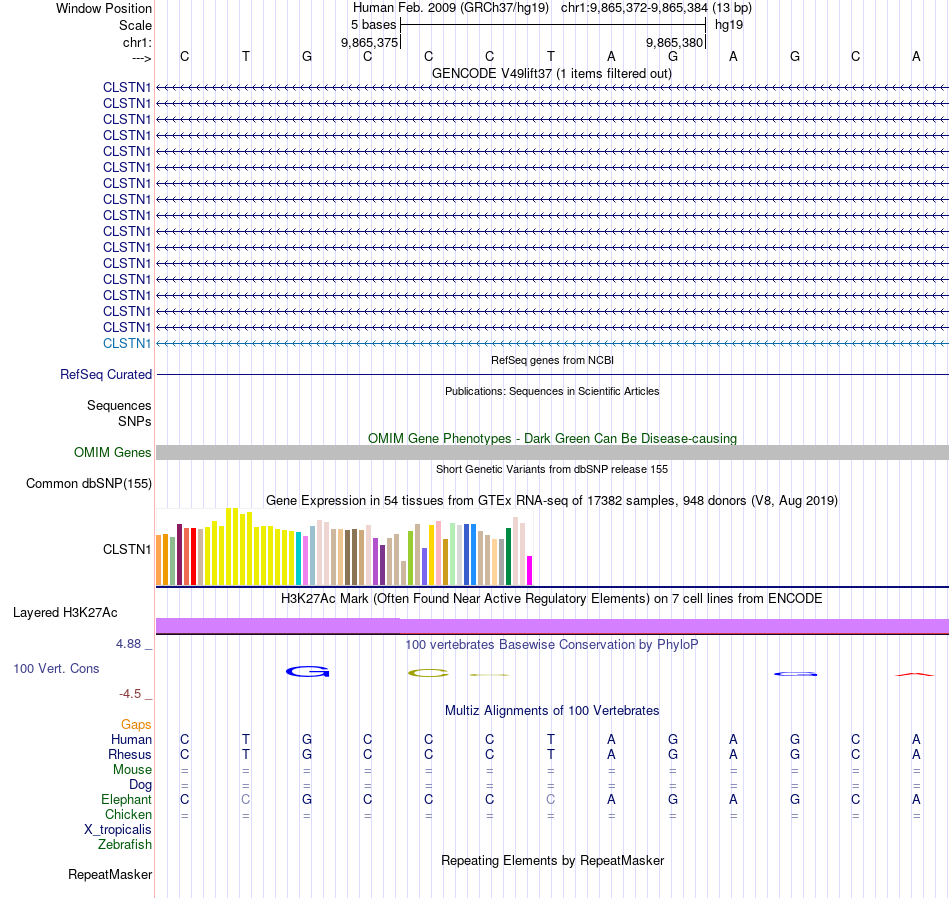Click the gray OMIM Genes bar
950x898 pixels.
tap(552, 453)
